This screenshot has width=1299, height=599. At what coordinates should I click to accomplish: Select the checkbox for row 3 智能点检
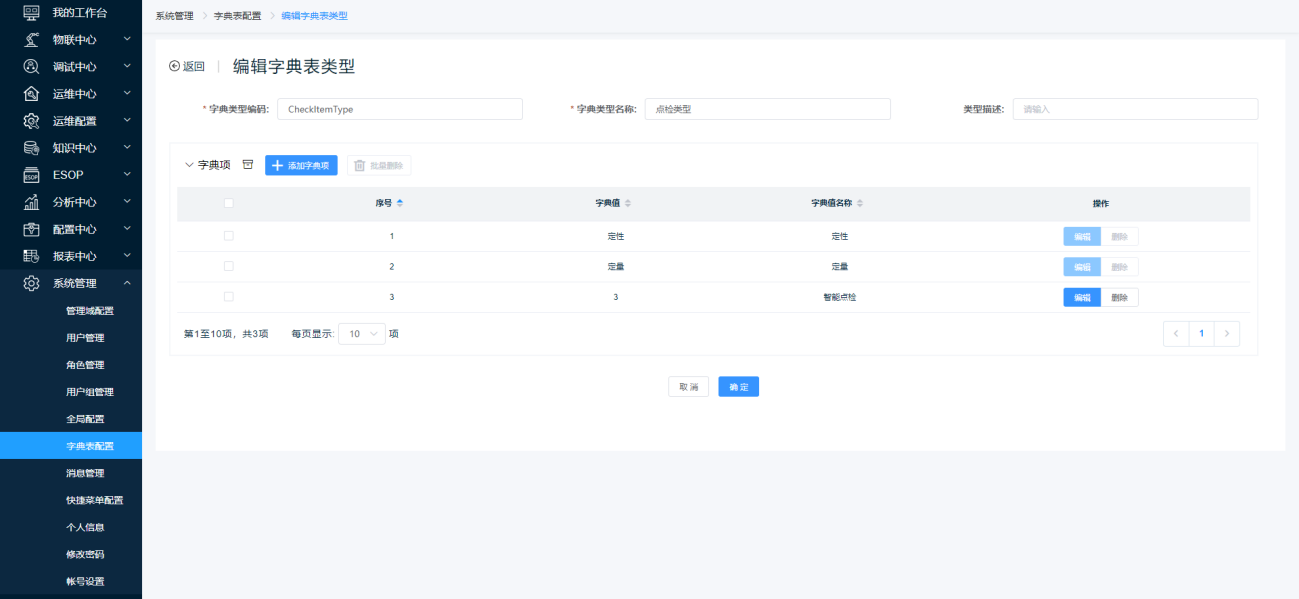(x=229, y=297)
